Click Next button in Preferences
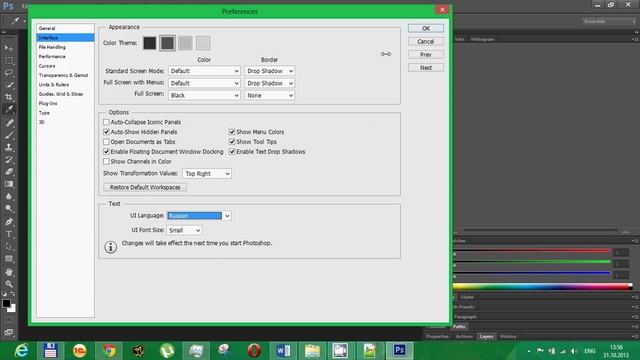 coord(426,68)
